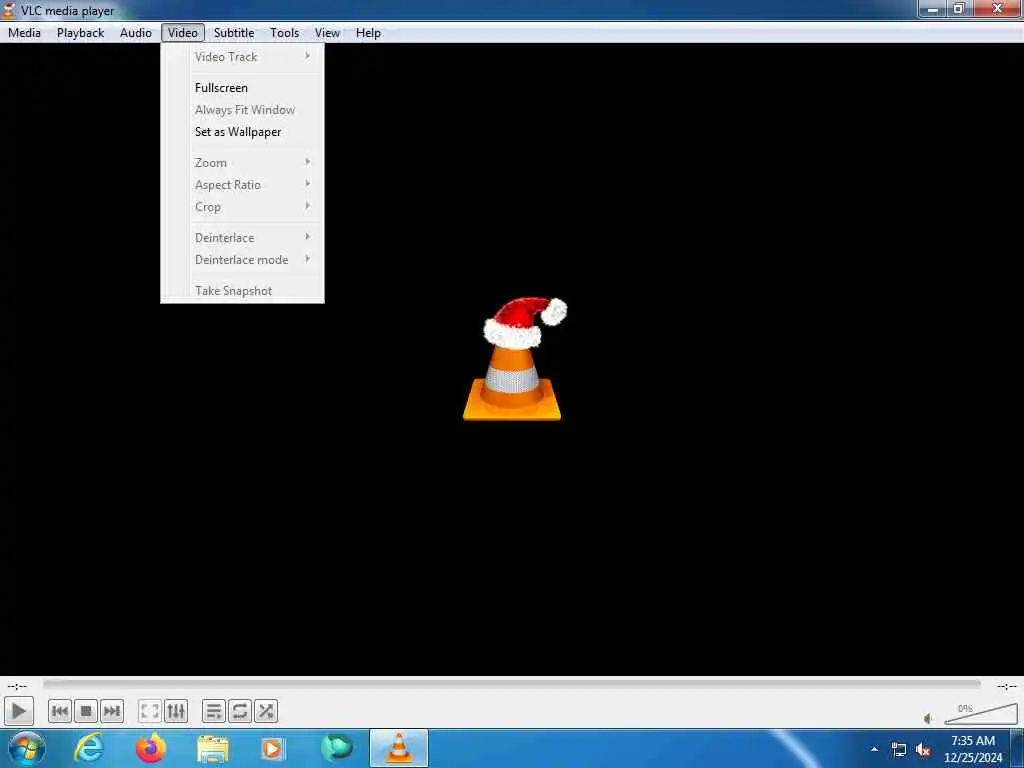Open the network tray icon
Viewport: 1024px width, 768px height.
(899, 750)
